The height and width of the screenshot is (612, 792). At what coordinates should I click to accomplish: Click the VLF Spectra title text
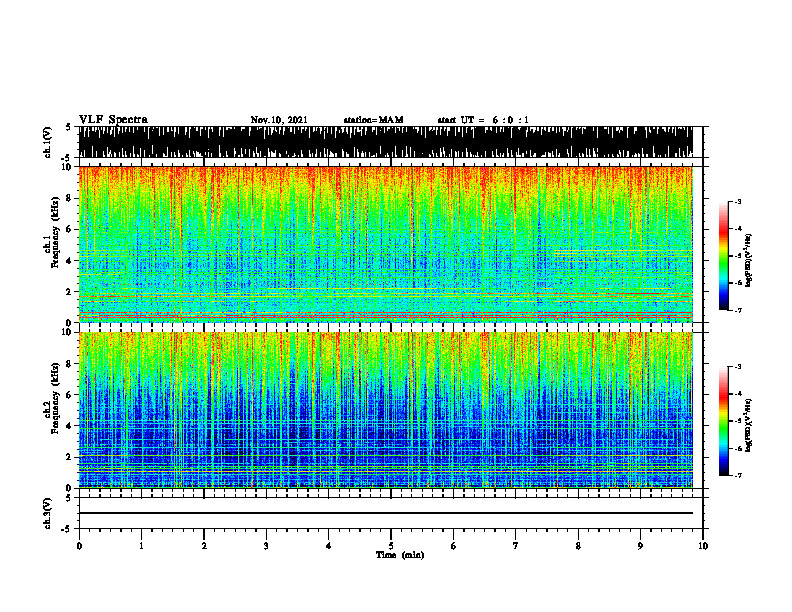[113, 120]
